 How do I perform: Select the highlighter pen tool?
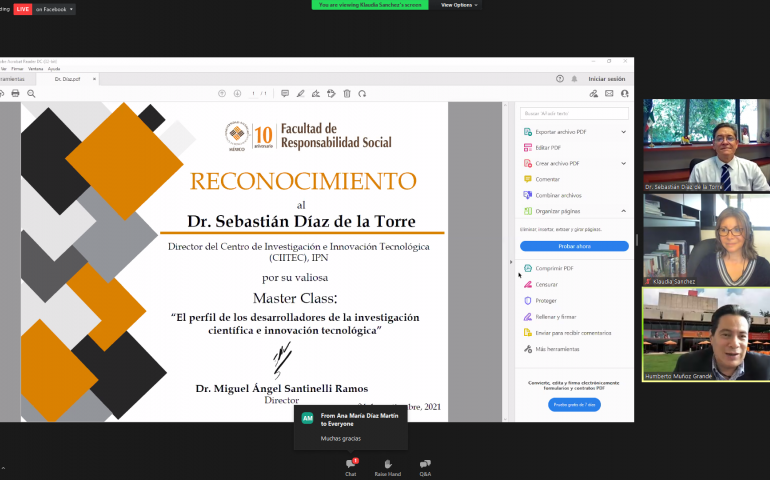point(301,93)
